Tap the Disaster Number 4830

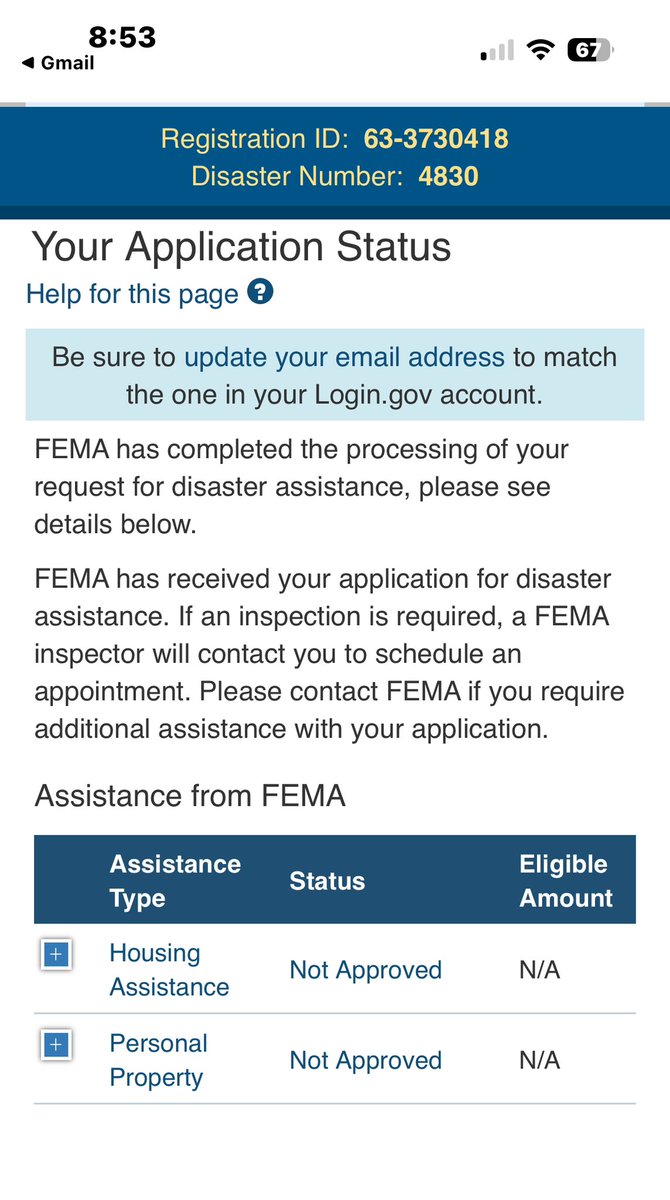click(448, 177)
